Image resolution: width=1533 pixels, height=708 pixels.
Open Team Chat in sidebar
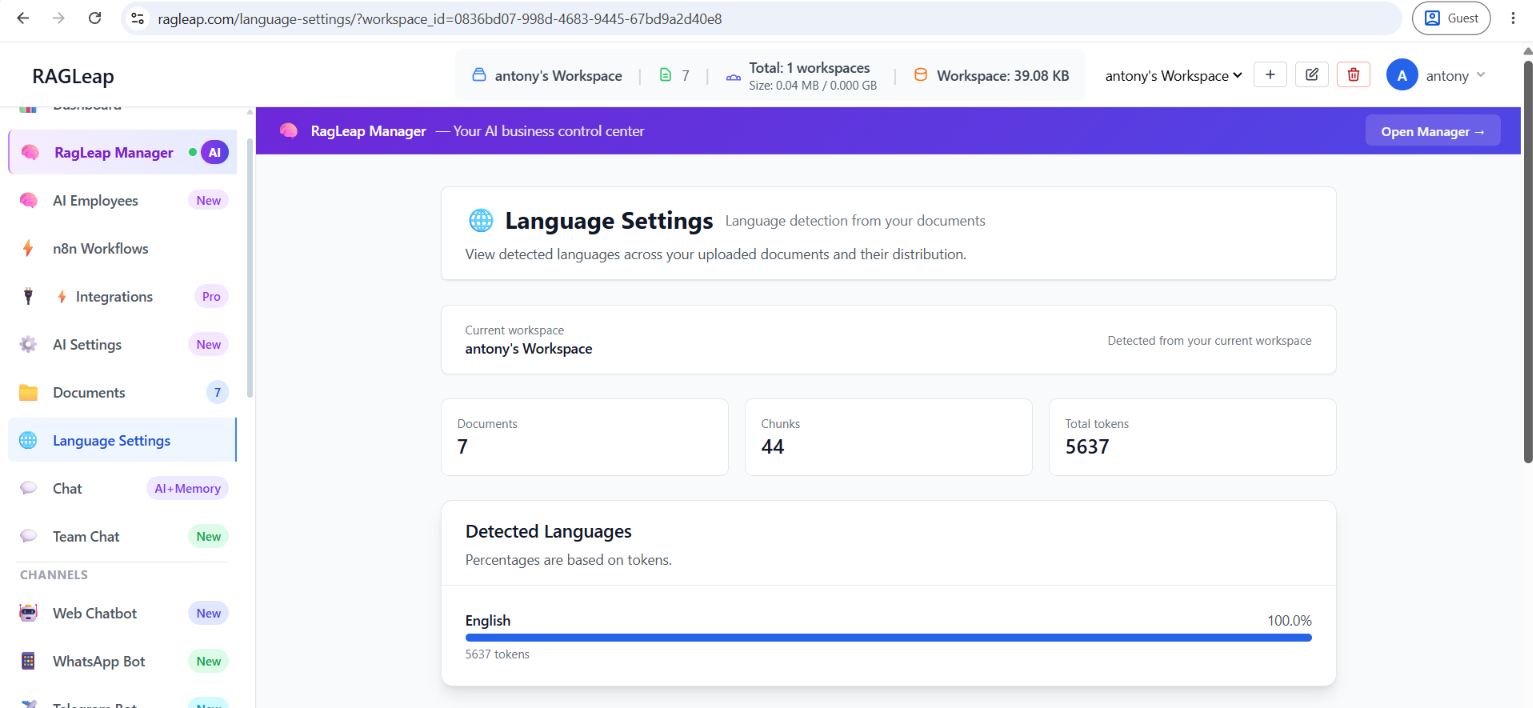click(x=122, y=536)
